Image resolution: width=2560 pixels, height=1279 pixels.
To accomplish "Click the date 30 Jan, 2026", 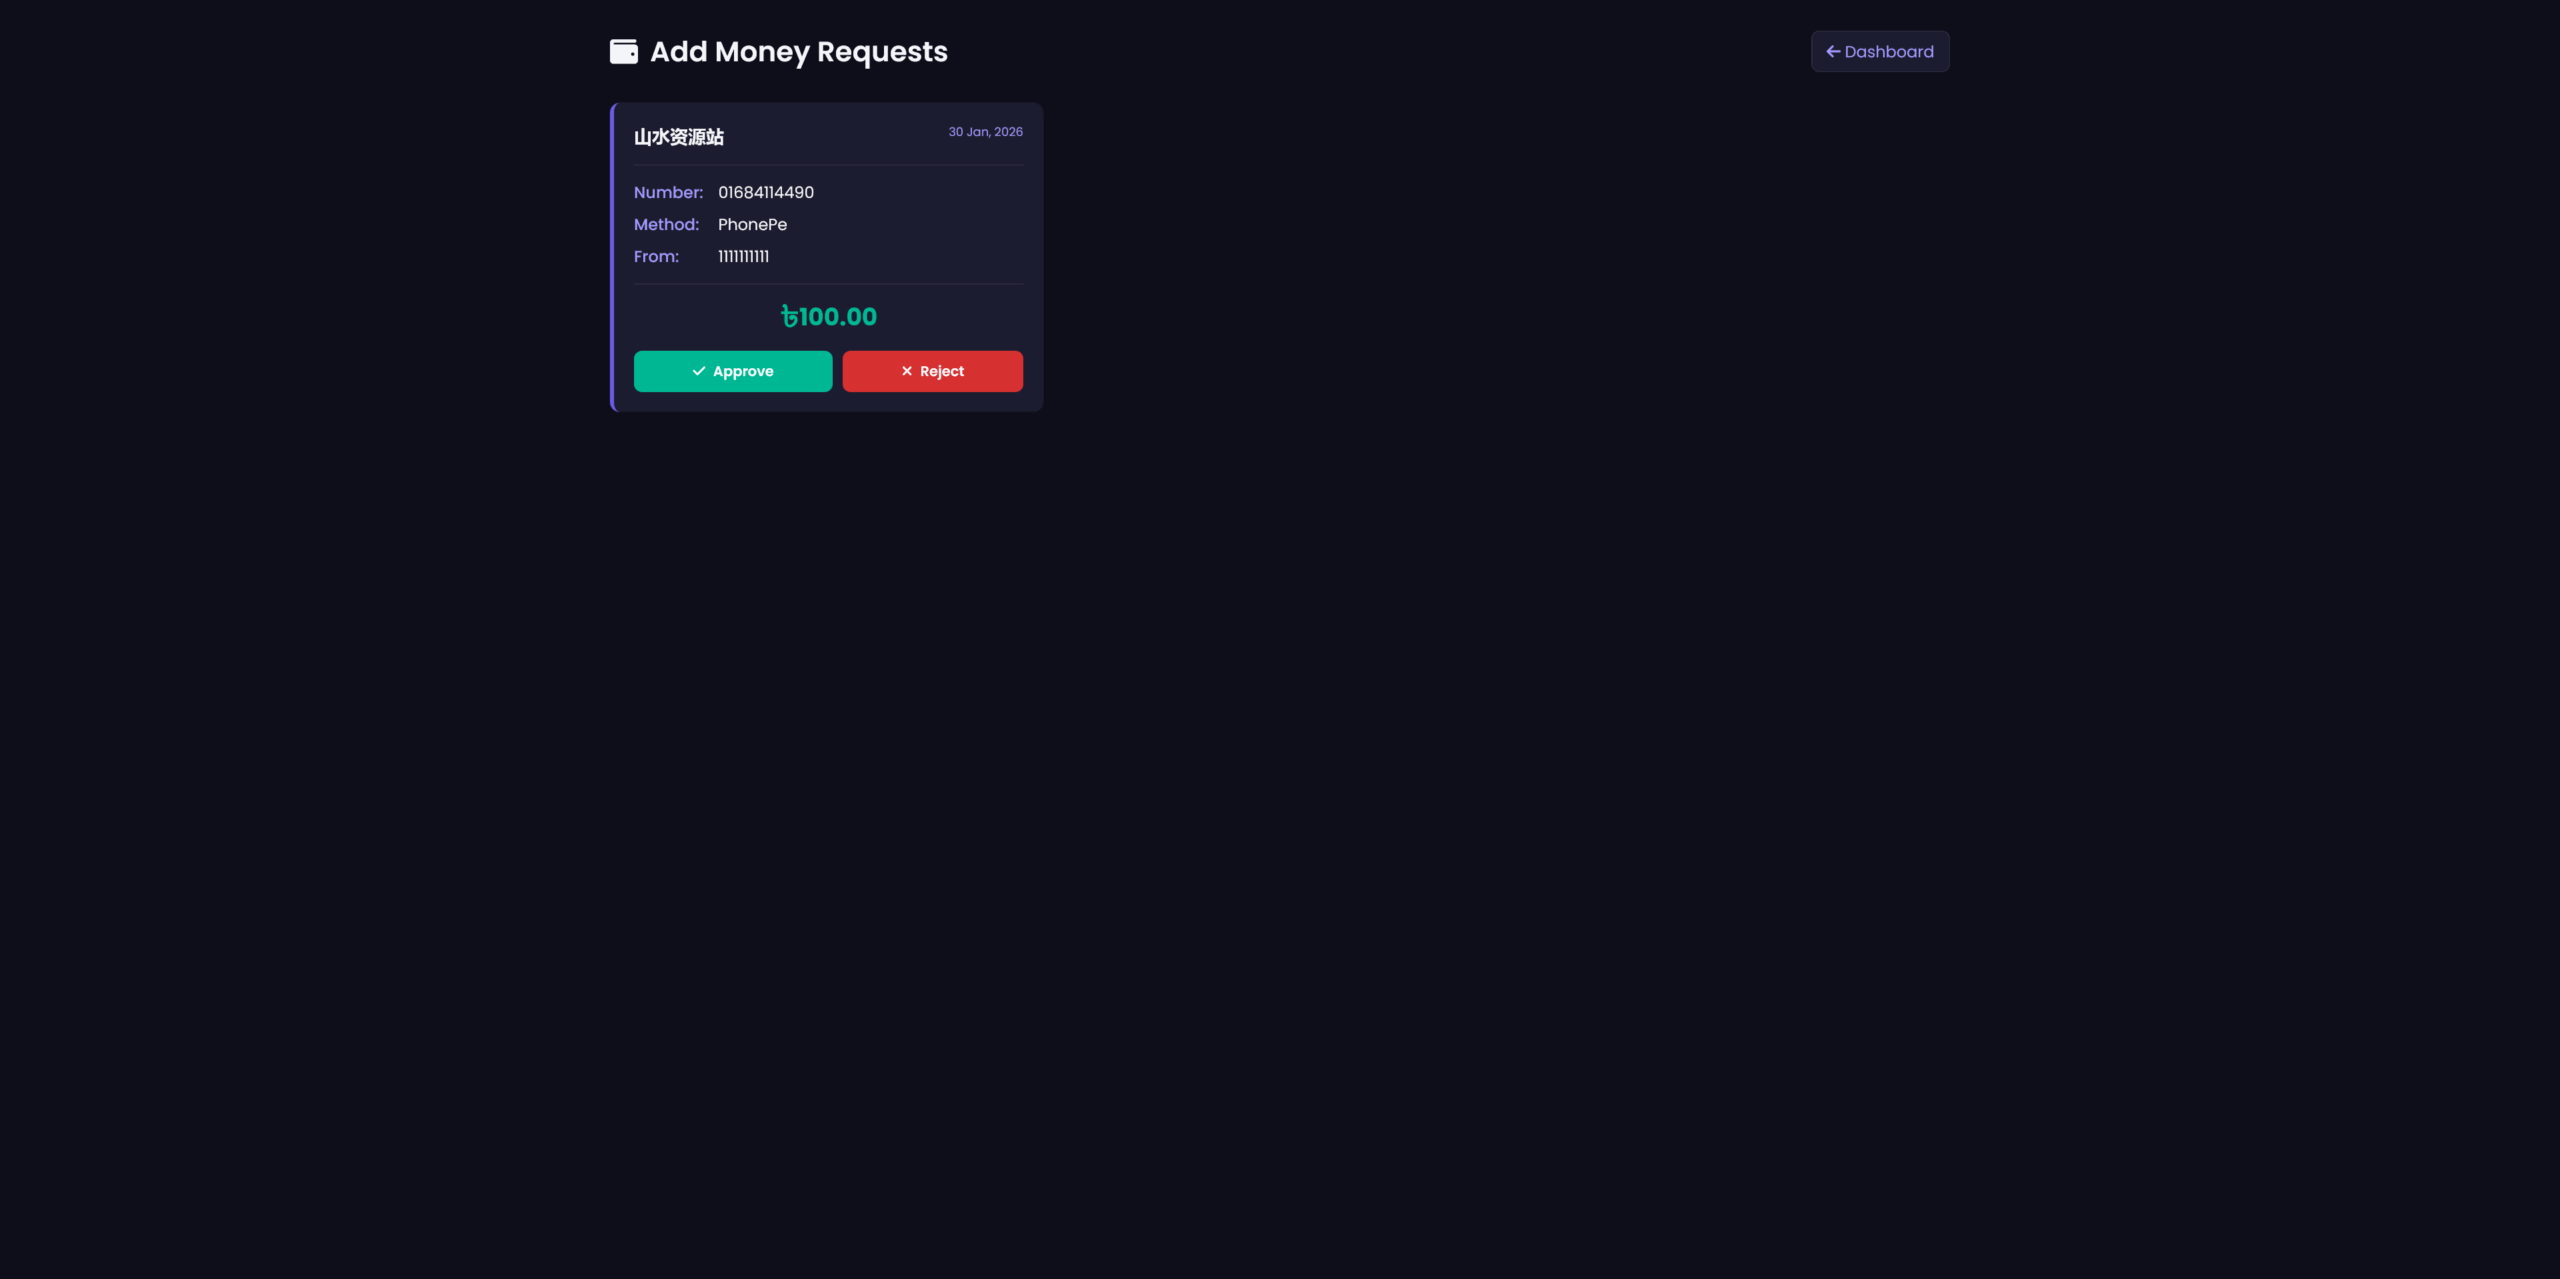I will 985,132.
